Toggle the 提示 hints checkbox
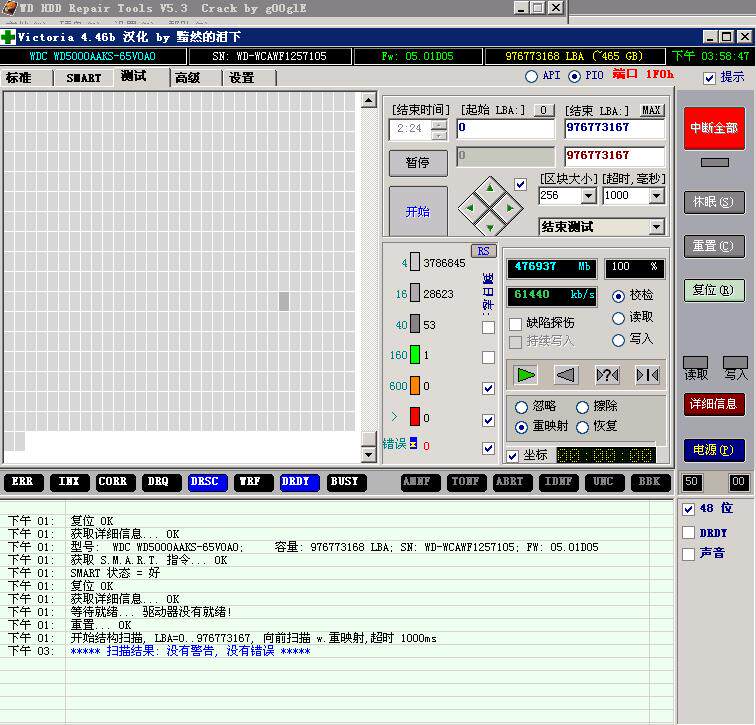 [x=709, y=78]
